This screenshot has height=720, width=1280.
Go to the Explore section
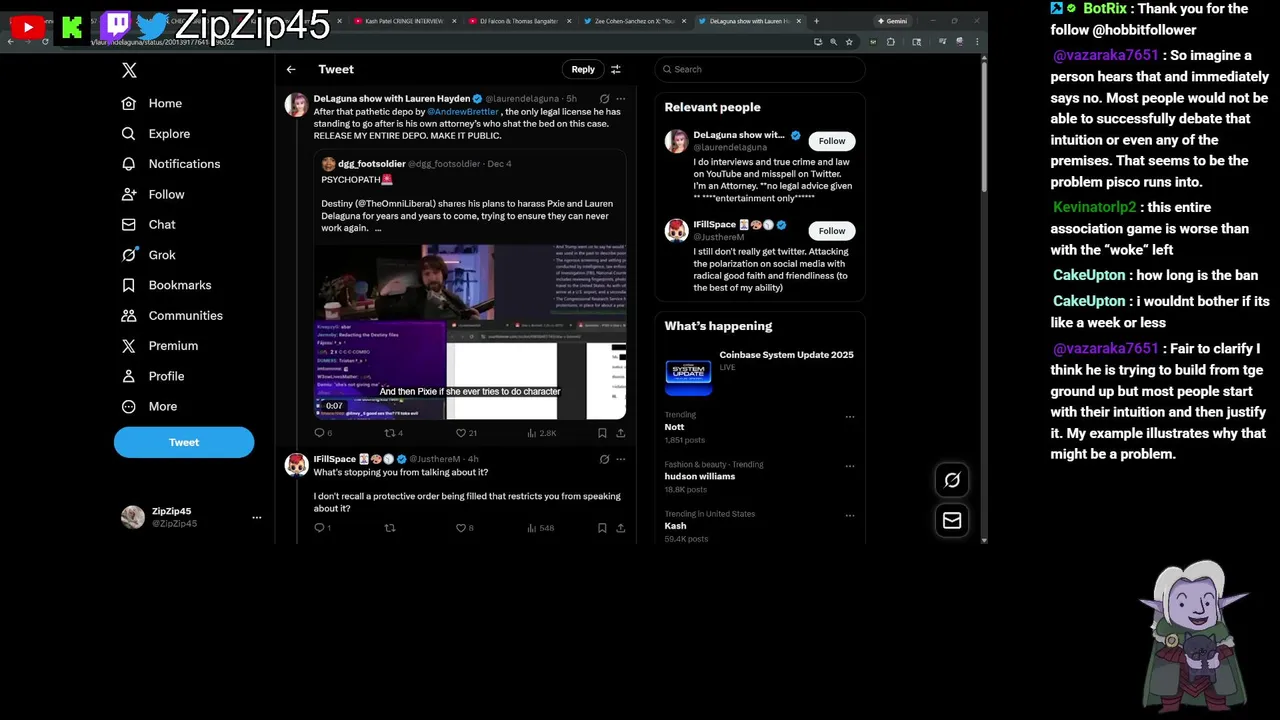155,133
